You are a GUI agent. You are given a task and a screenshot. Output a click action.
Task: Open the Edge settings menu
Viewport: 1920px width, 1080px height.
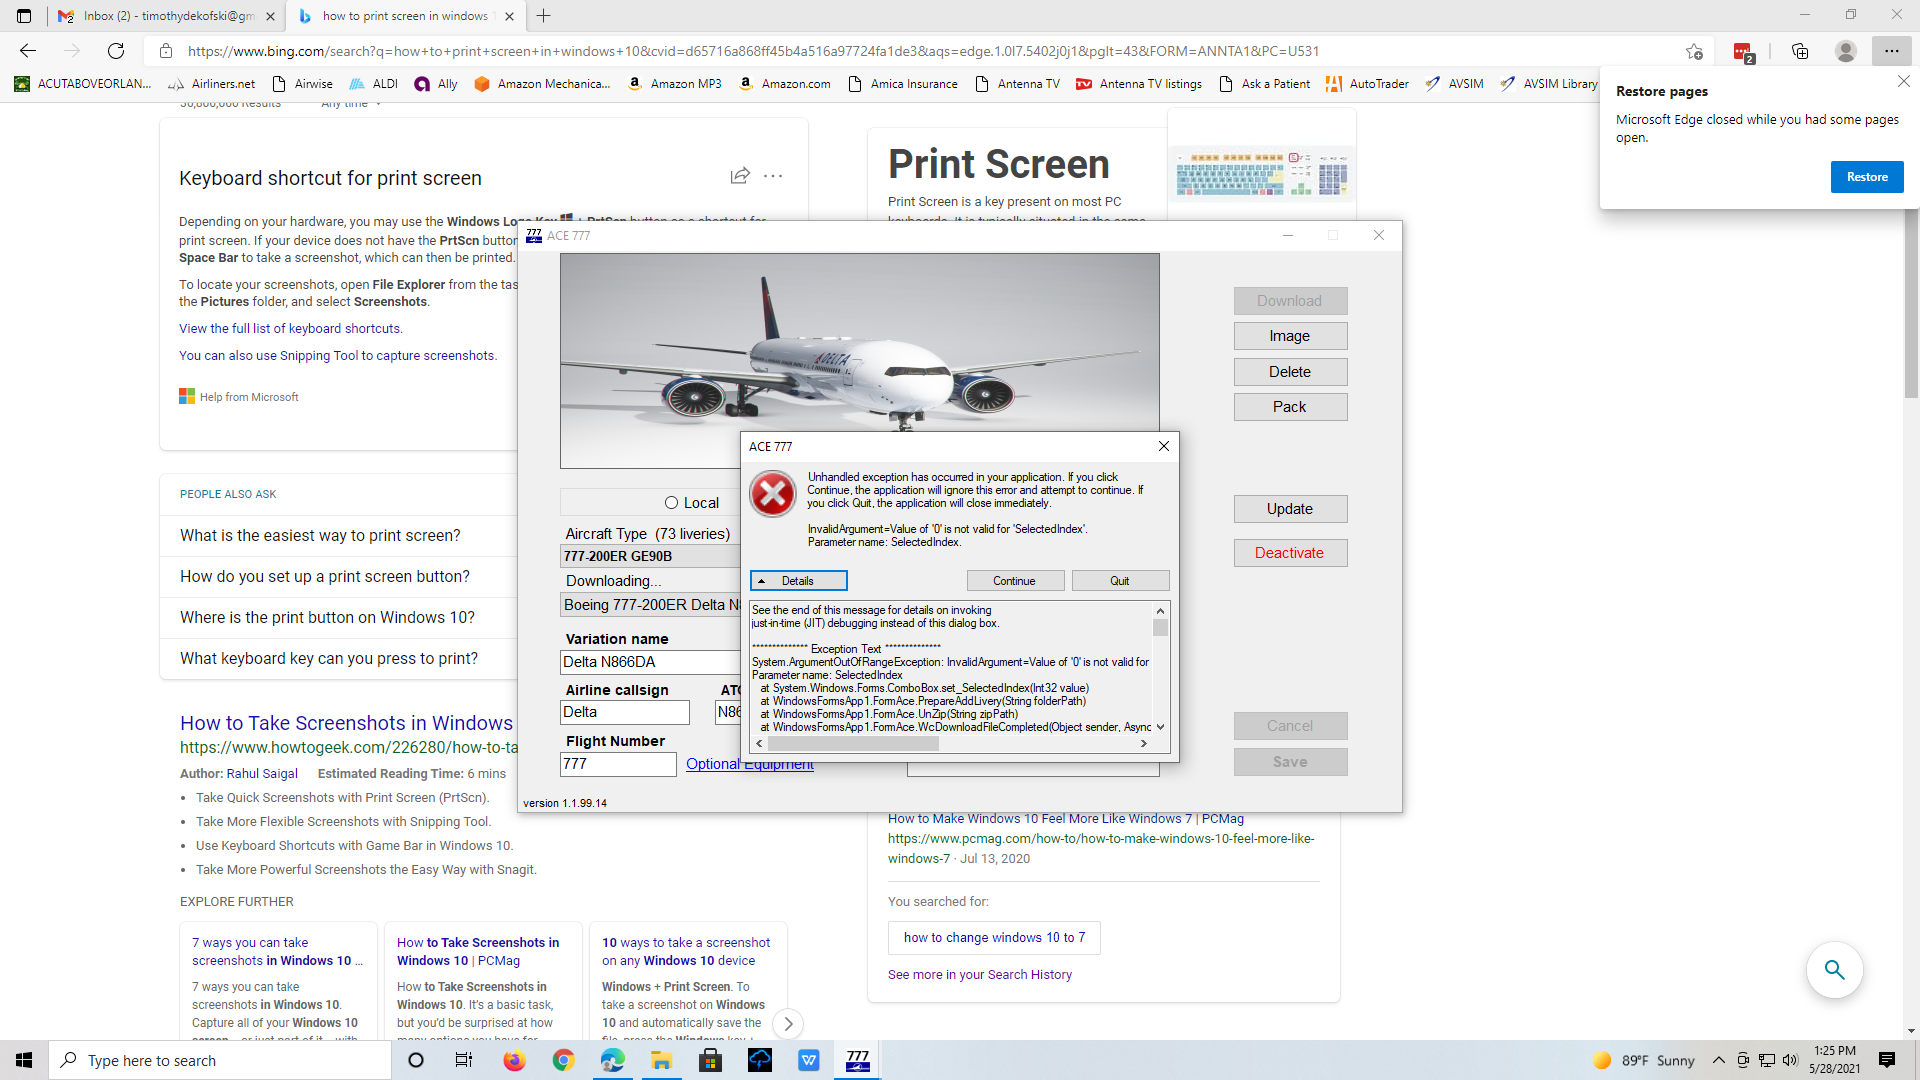1893,51
